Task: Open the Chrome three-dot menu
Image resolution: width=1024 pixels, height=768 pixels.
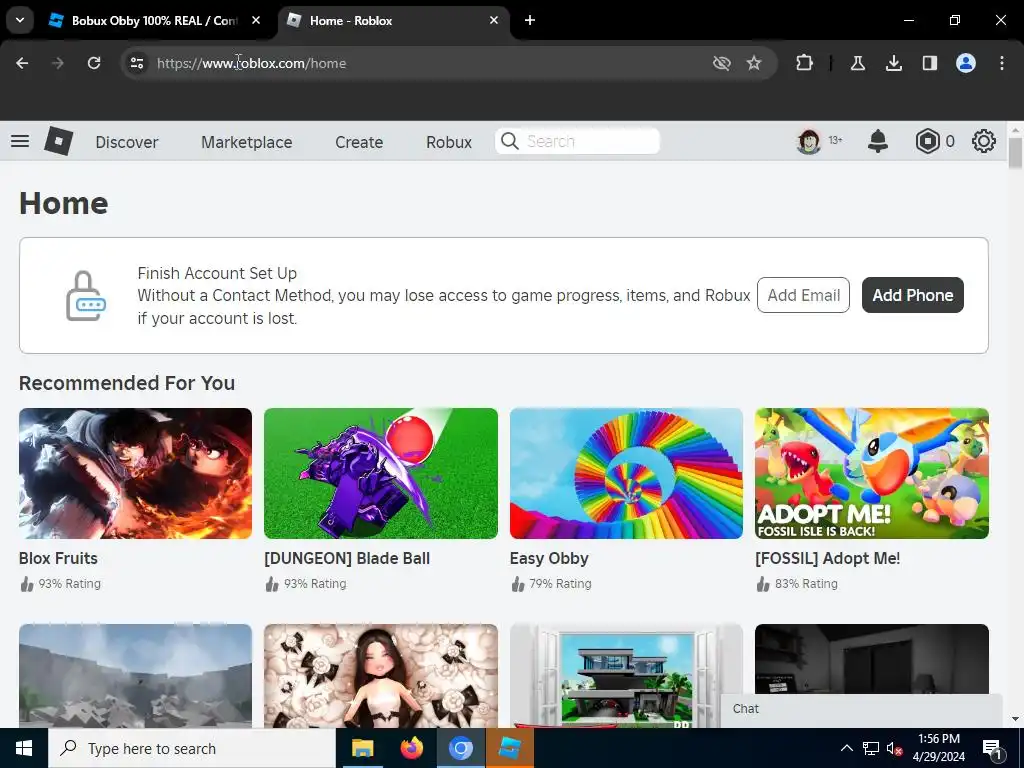Action: (1002, 63)
